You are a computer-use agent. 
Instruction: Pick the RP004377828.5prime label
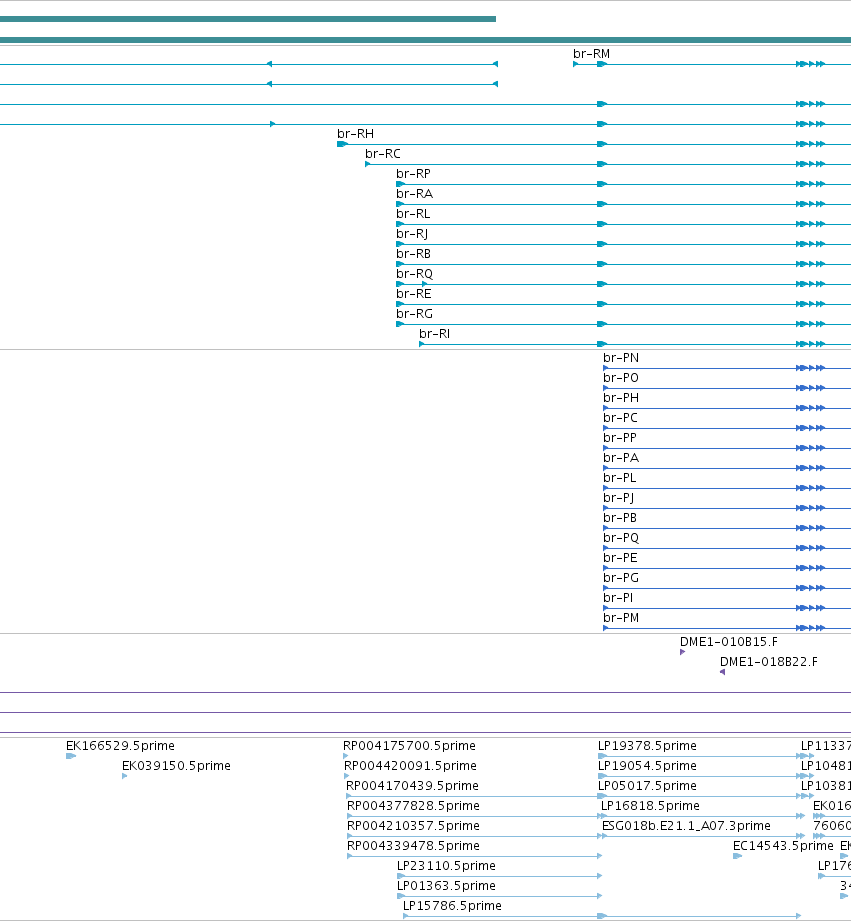tap(413, 805)
